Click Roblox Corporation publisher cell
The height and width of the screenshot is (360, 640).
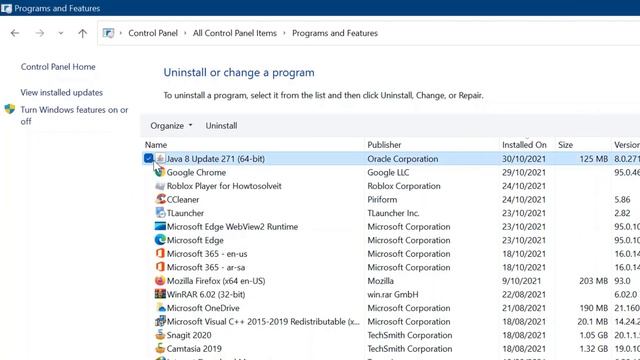(x=404, y=186)
